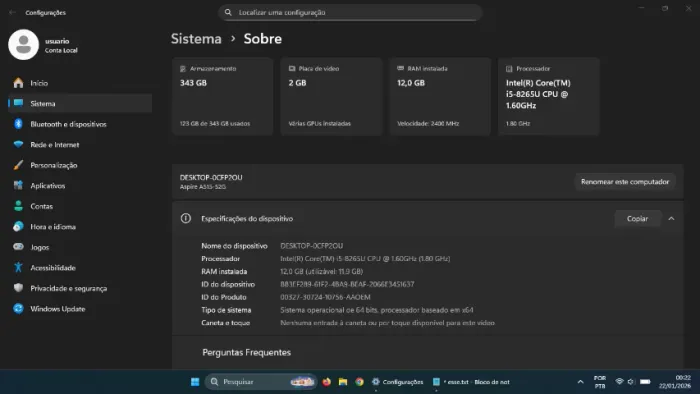Click the Localizar uma configuração search field
700x394 pixels.
click(350, 12)
